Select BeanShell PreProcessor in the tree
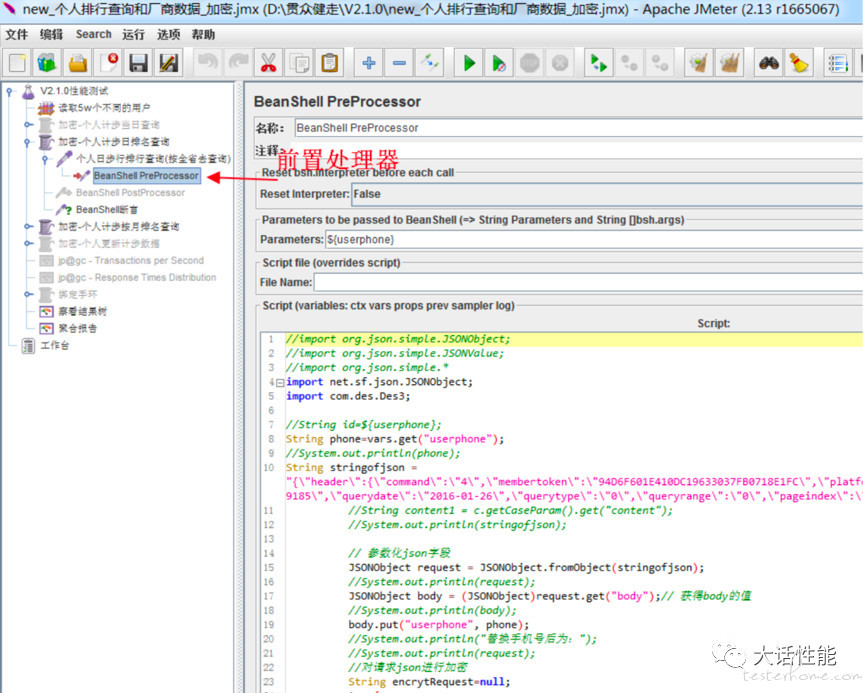The height and width of the screenshot is (693, 864). (x=146, y=176)
